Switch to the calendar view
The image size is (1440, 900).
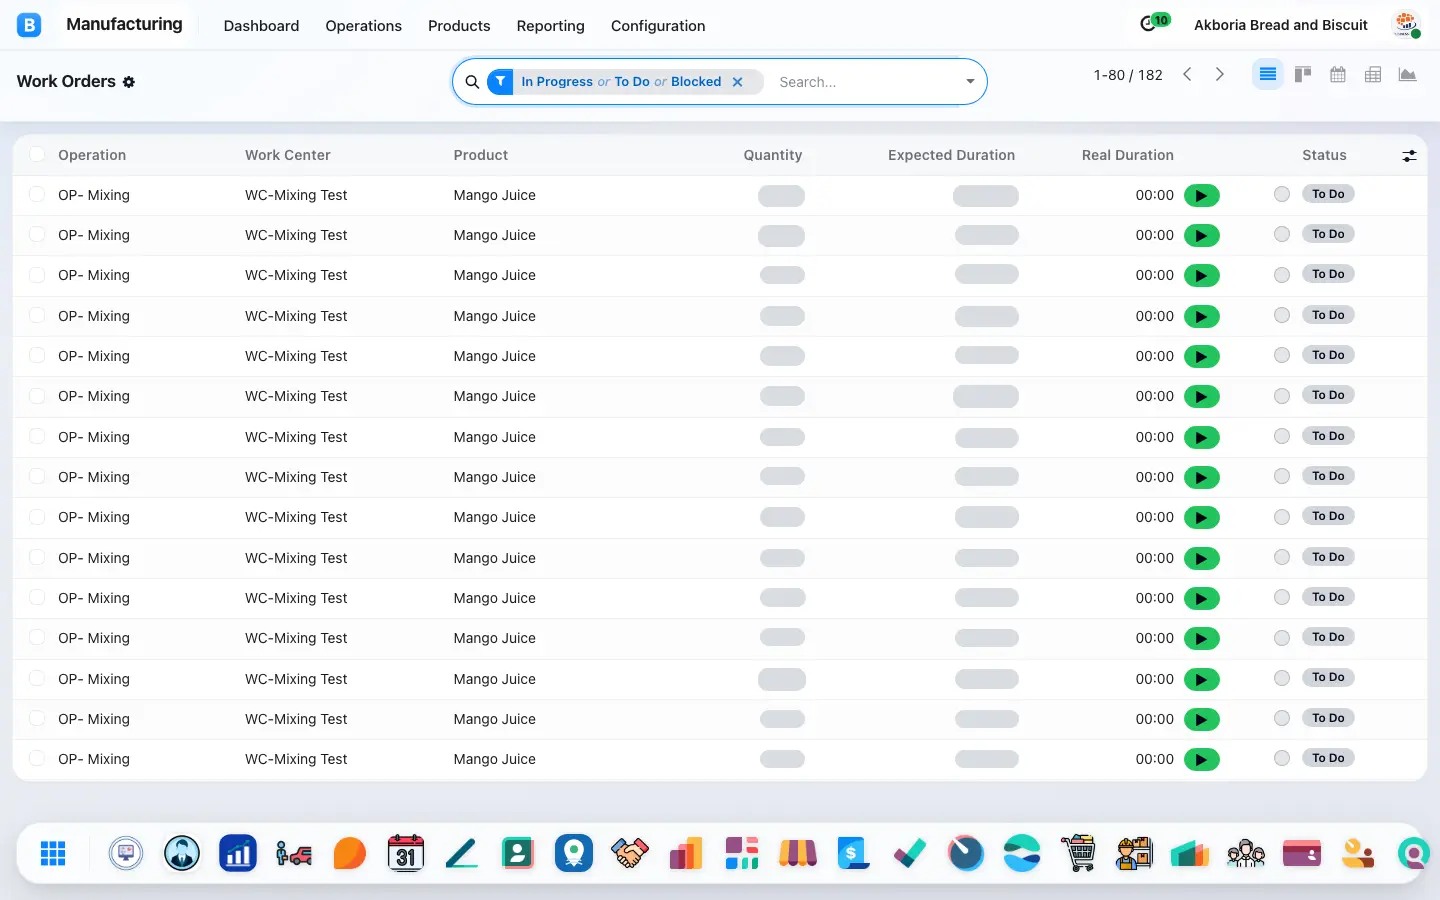click(x=1338, y=74)
